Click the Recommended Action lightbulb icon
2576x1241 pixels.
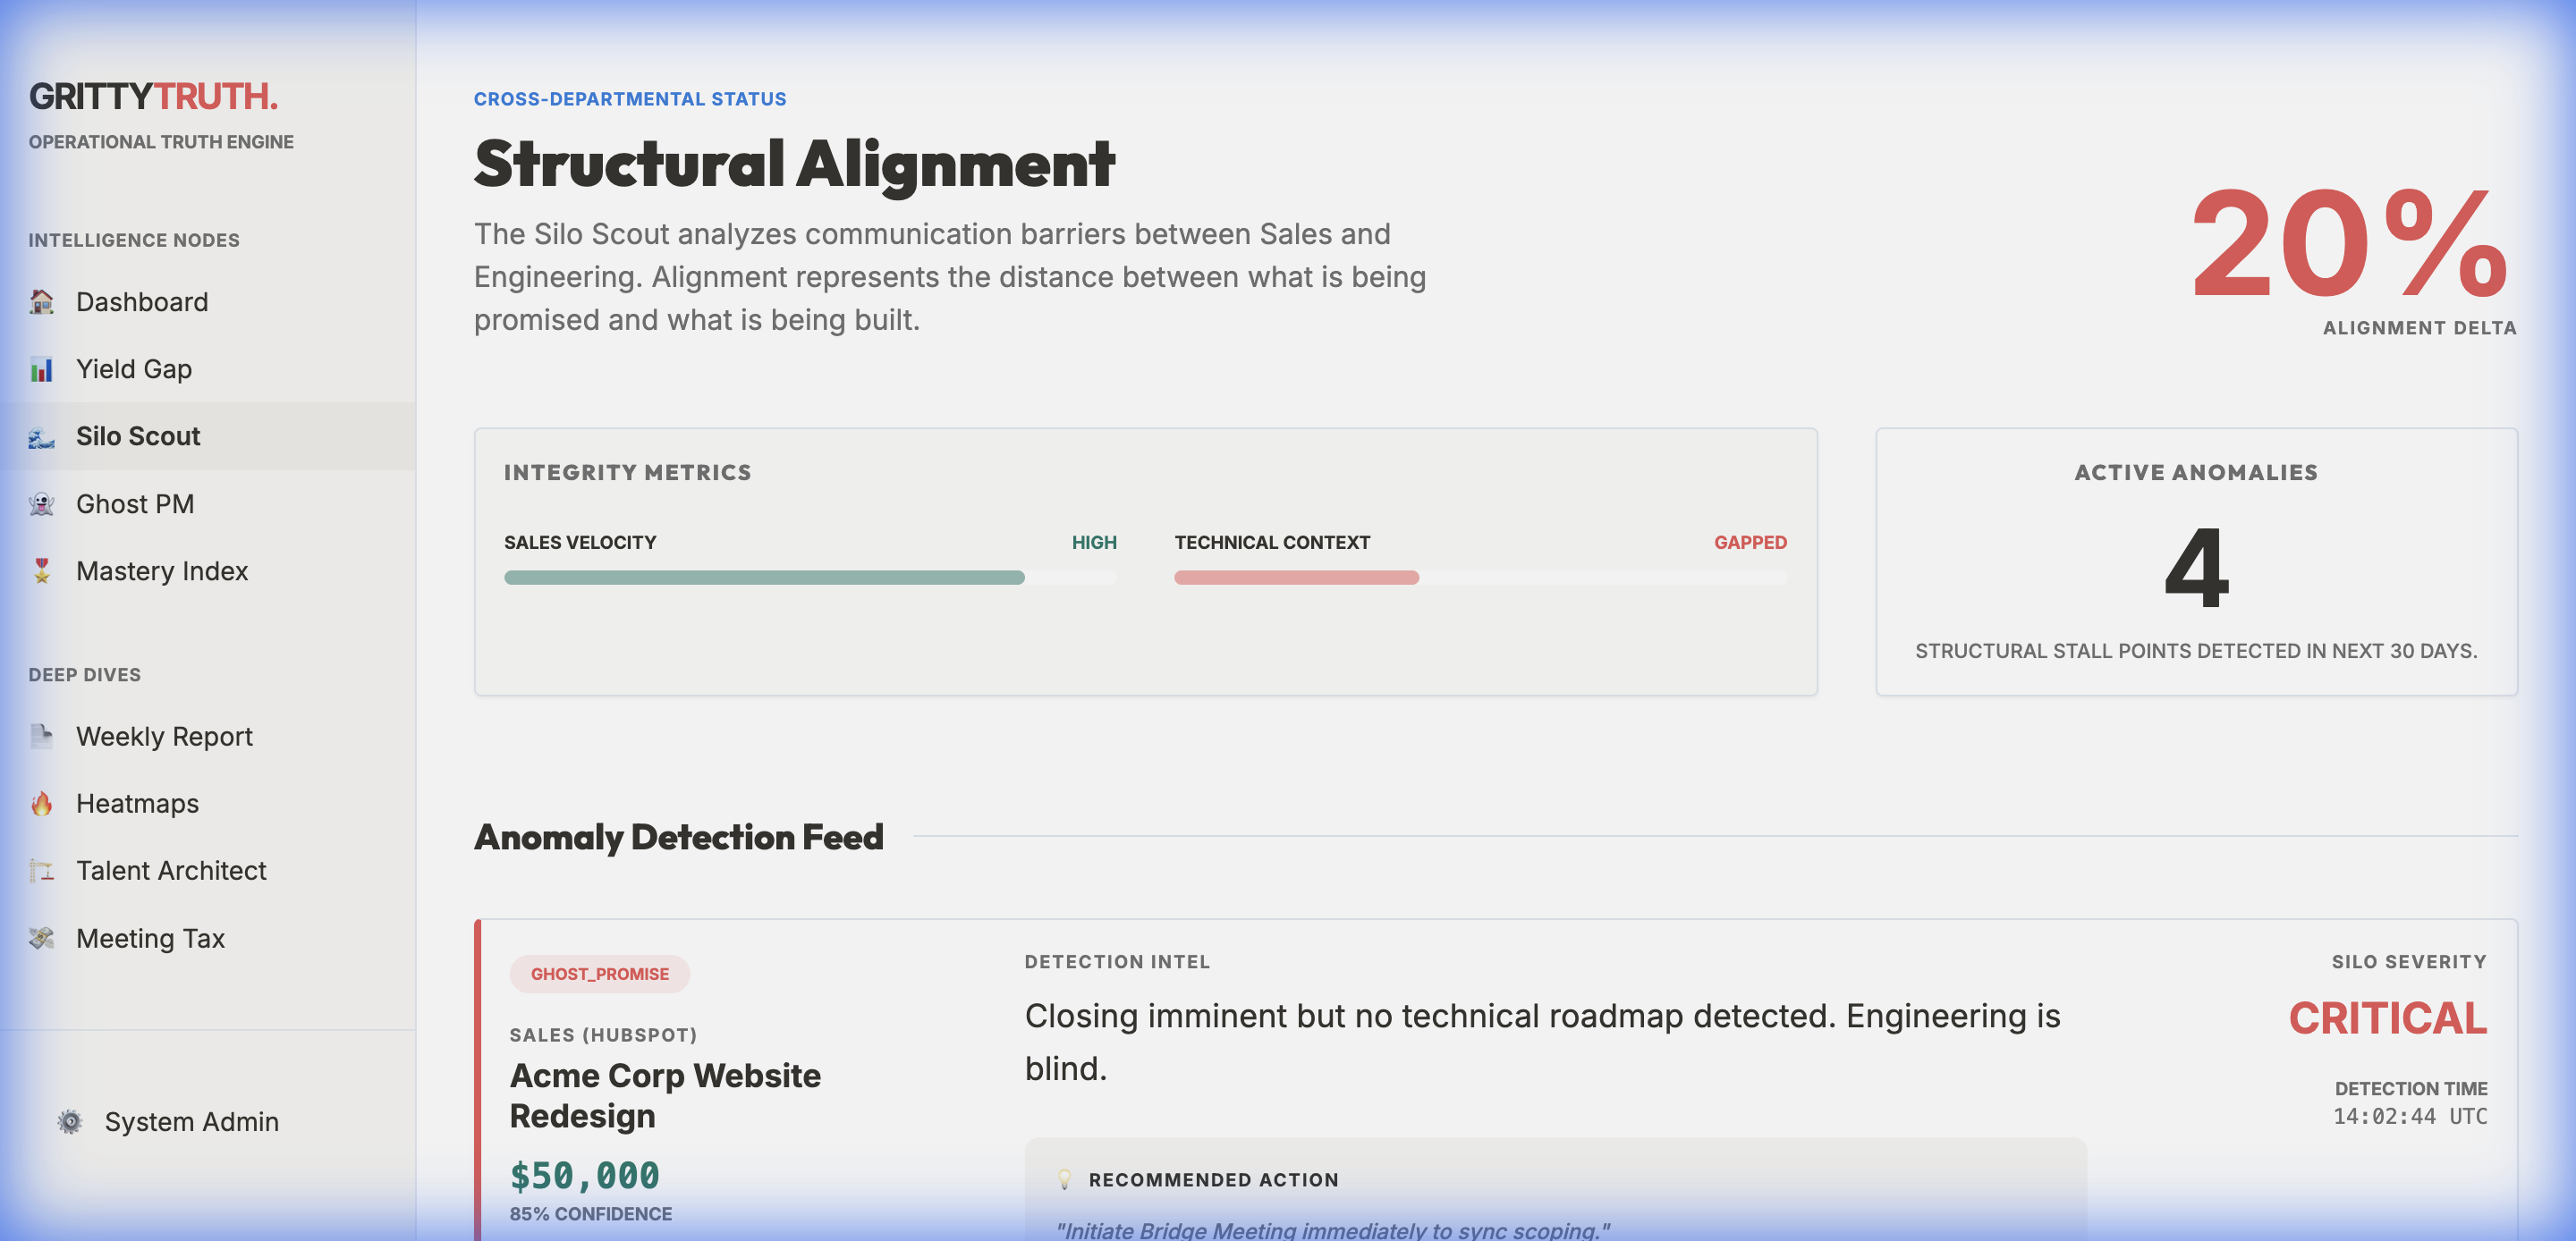(x=1064, y=1180)
